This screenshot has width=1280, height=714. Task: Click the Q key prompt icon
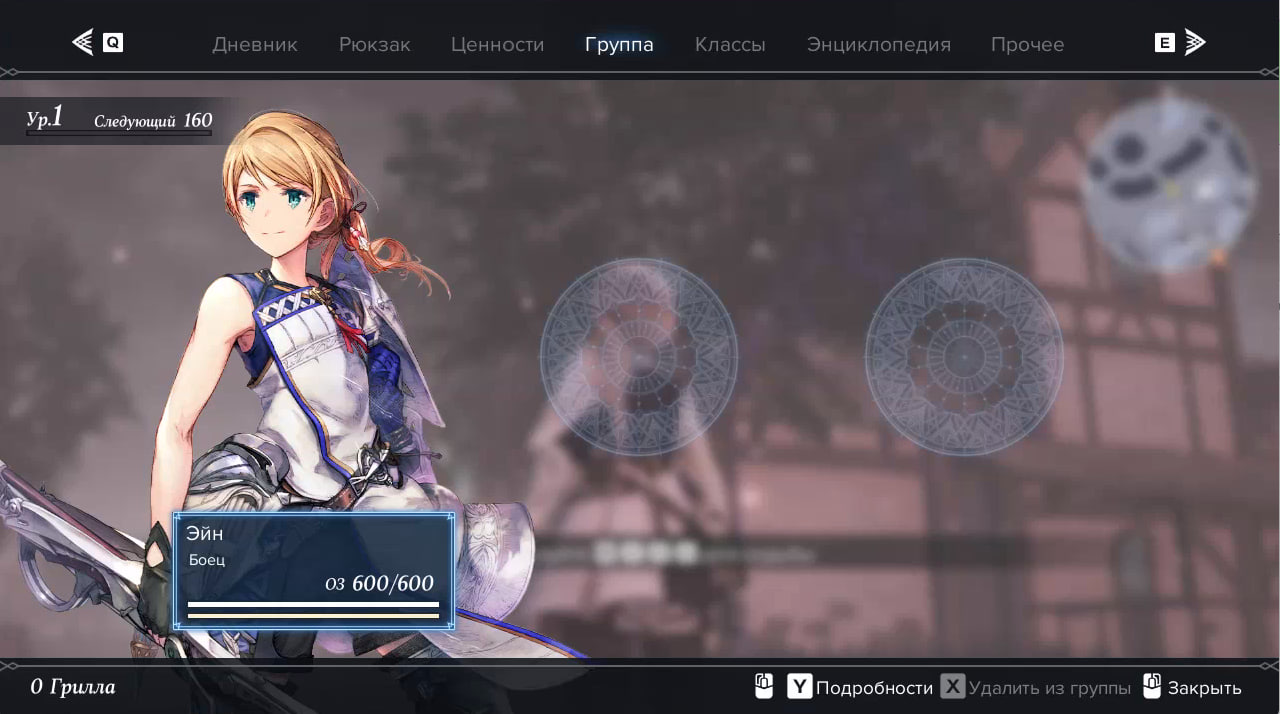(x=113, y=43)
